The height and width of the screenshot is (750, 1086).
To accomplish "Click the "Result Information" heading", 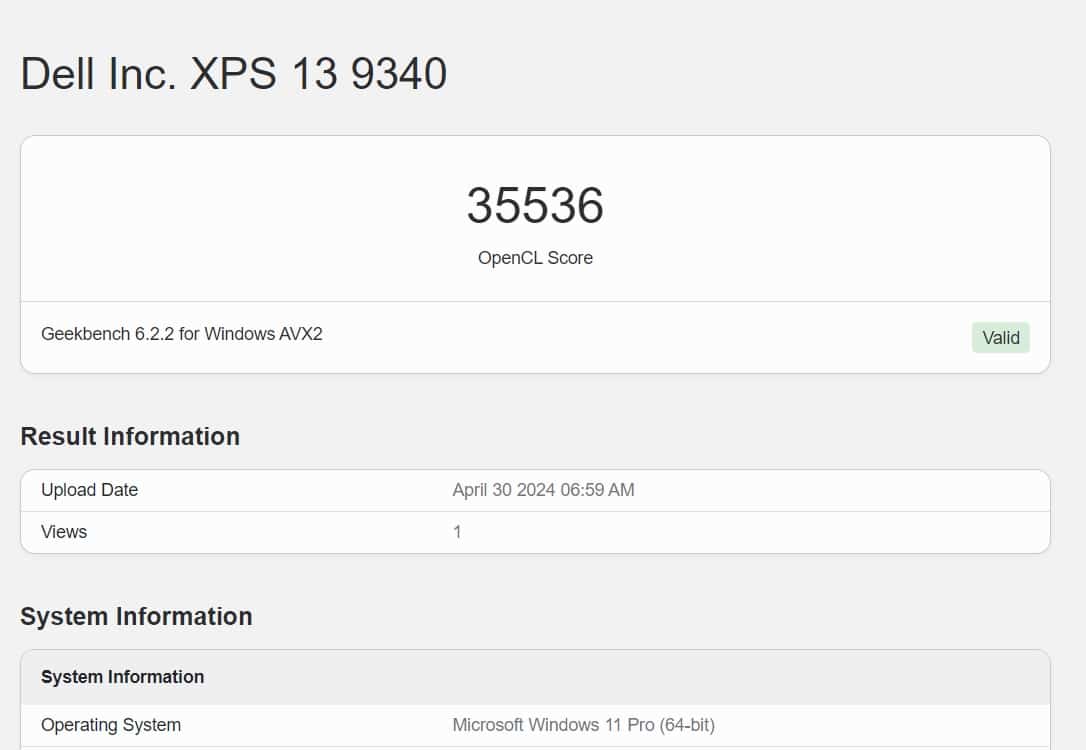I will click(130, 436).
